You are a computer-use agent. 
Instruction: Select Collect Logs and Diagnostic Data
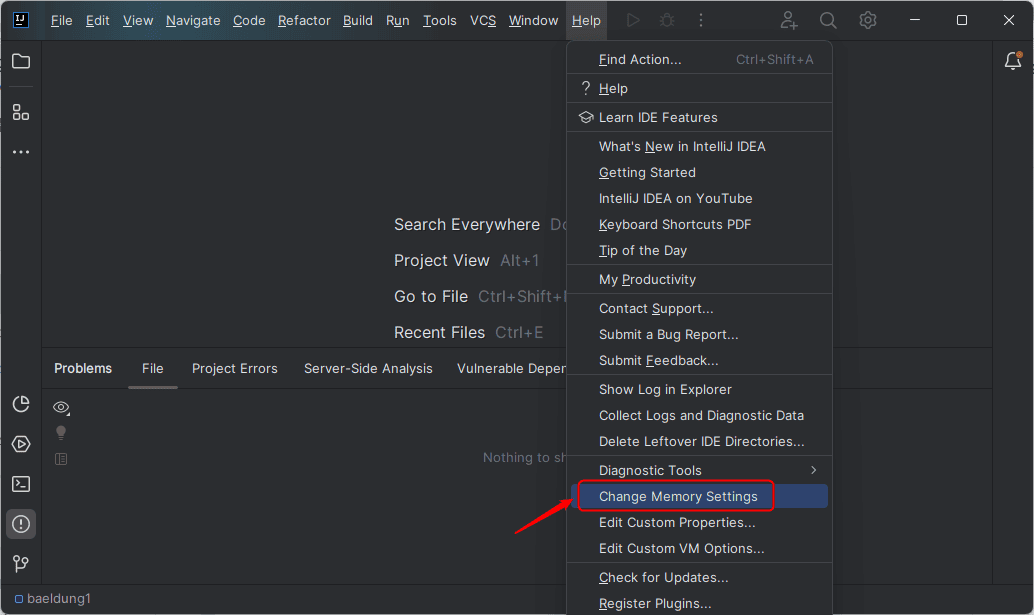click(x=699, y=416)
